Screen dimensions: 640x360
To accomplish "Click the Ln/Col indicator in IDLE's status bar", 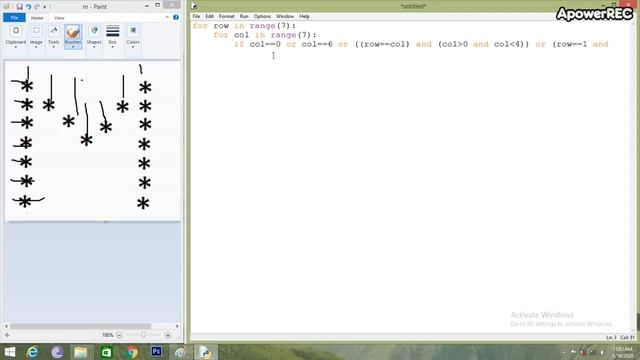I will (620, 338).
